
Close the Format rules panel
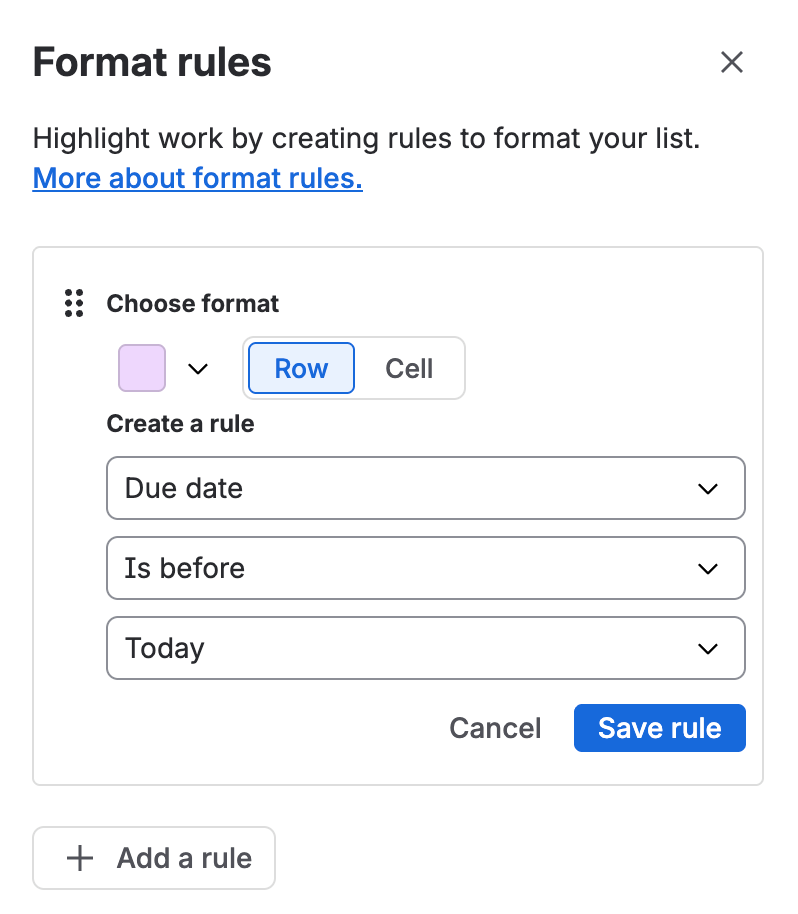[732, 62]
